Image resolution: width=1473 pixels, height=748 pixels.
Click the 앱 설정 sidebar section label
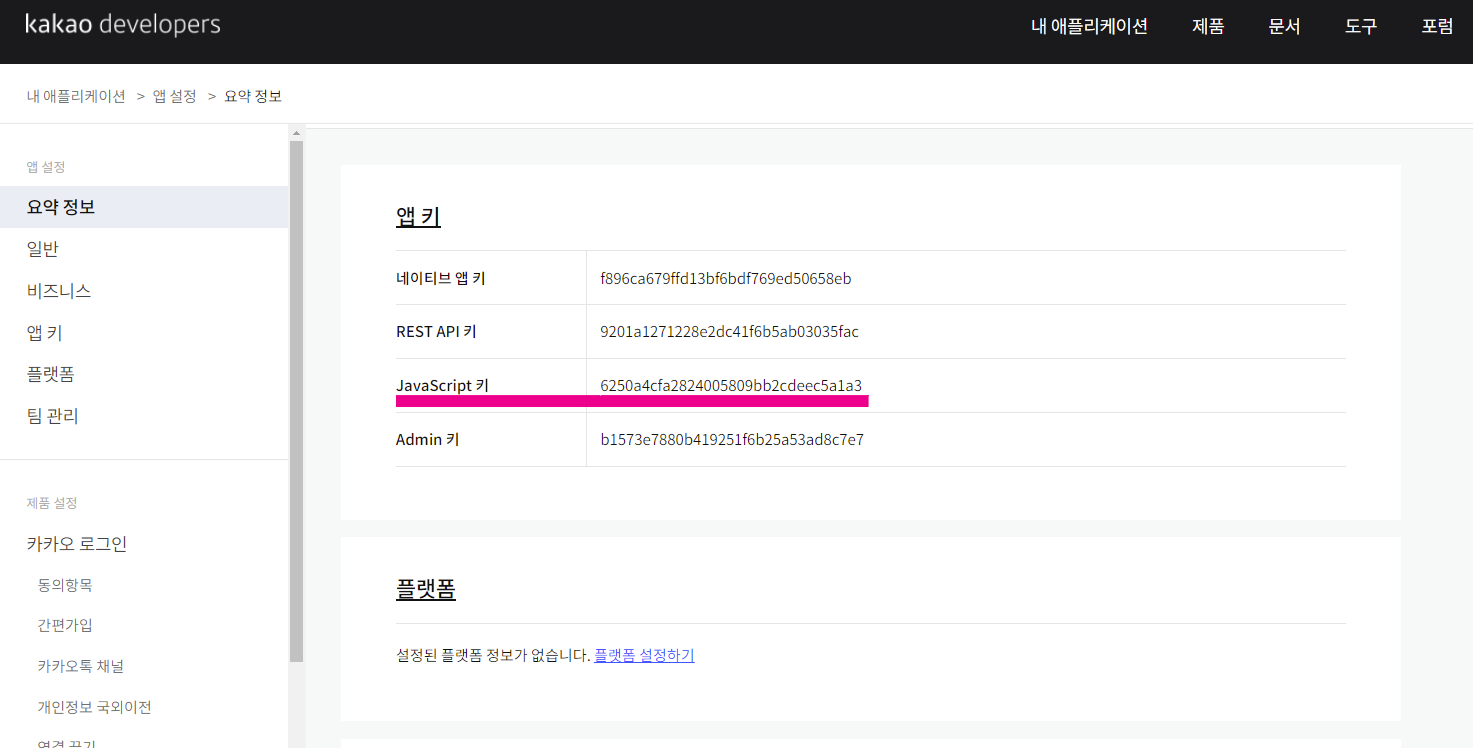(x=46, y=167)
